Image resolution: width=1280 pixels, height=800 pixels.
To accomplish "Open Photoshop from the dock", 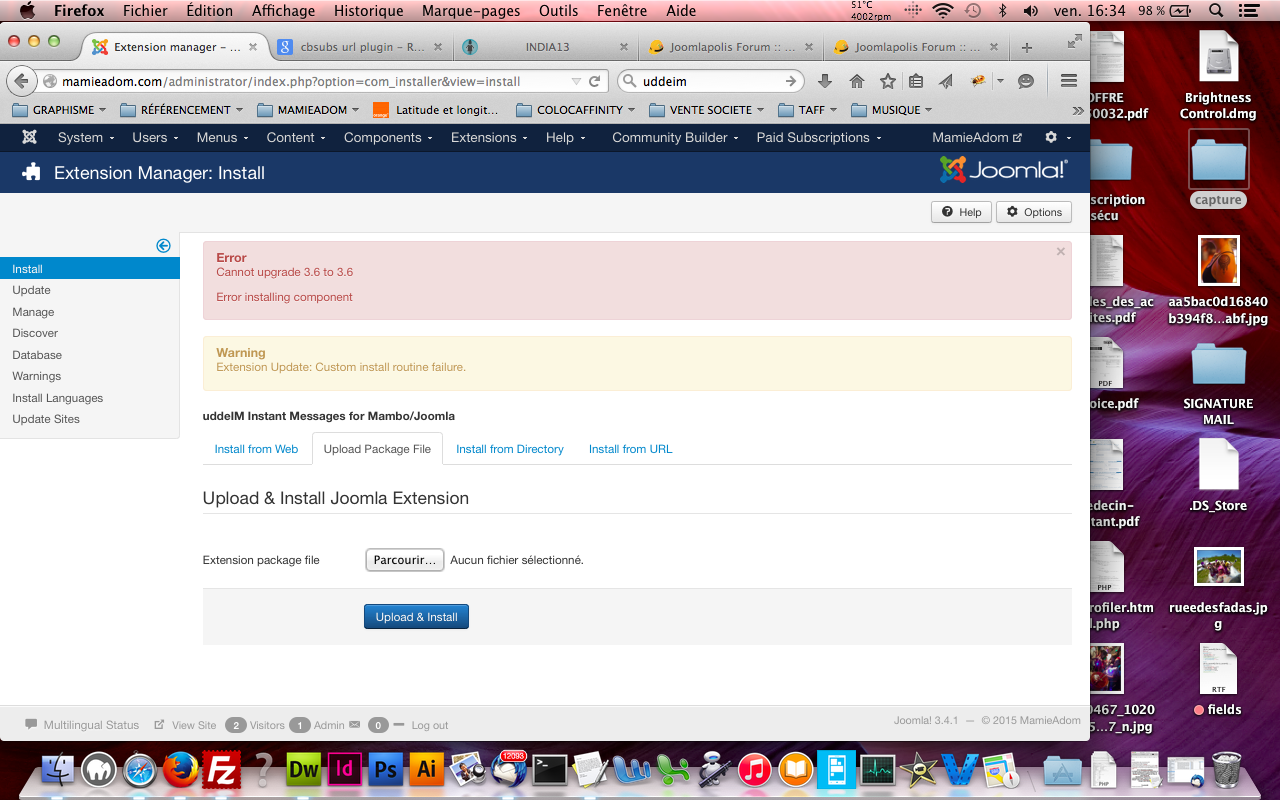I will click(x=385, y=769).
